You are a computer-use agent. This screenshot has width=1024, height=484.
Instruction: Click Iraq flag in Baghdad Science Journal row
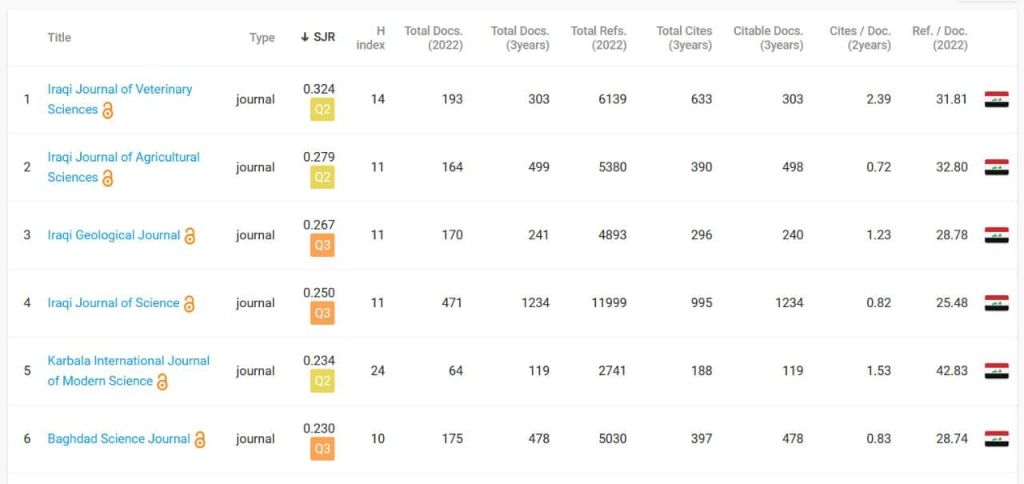tap(996, 439)
